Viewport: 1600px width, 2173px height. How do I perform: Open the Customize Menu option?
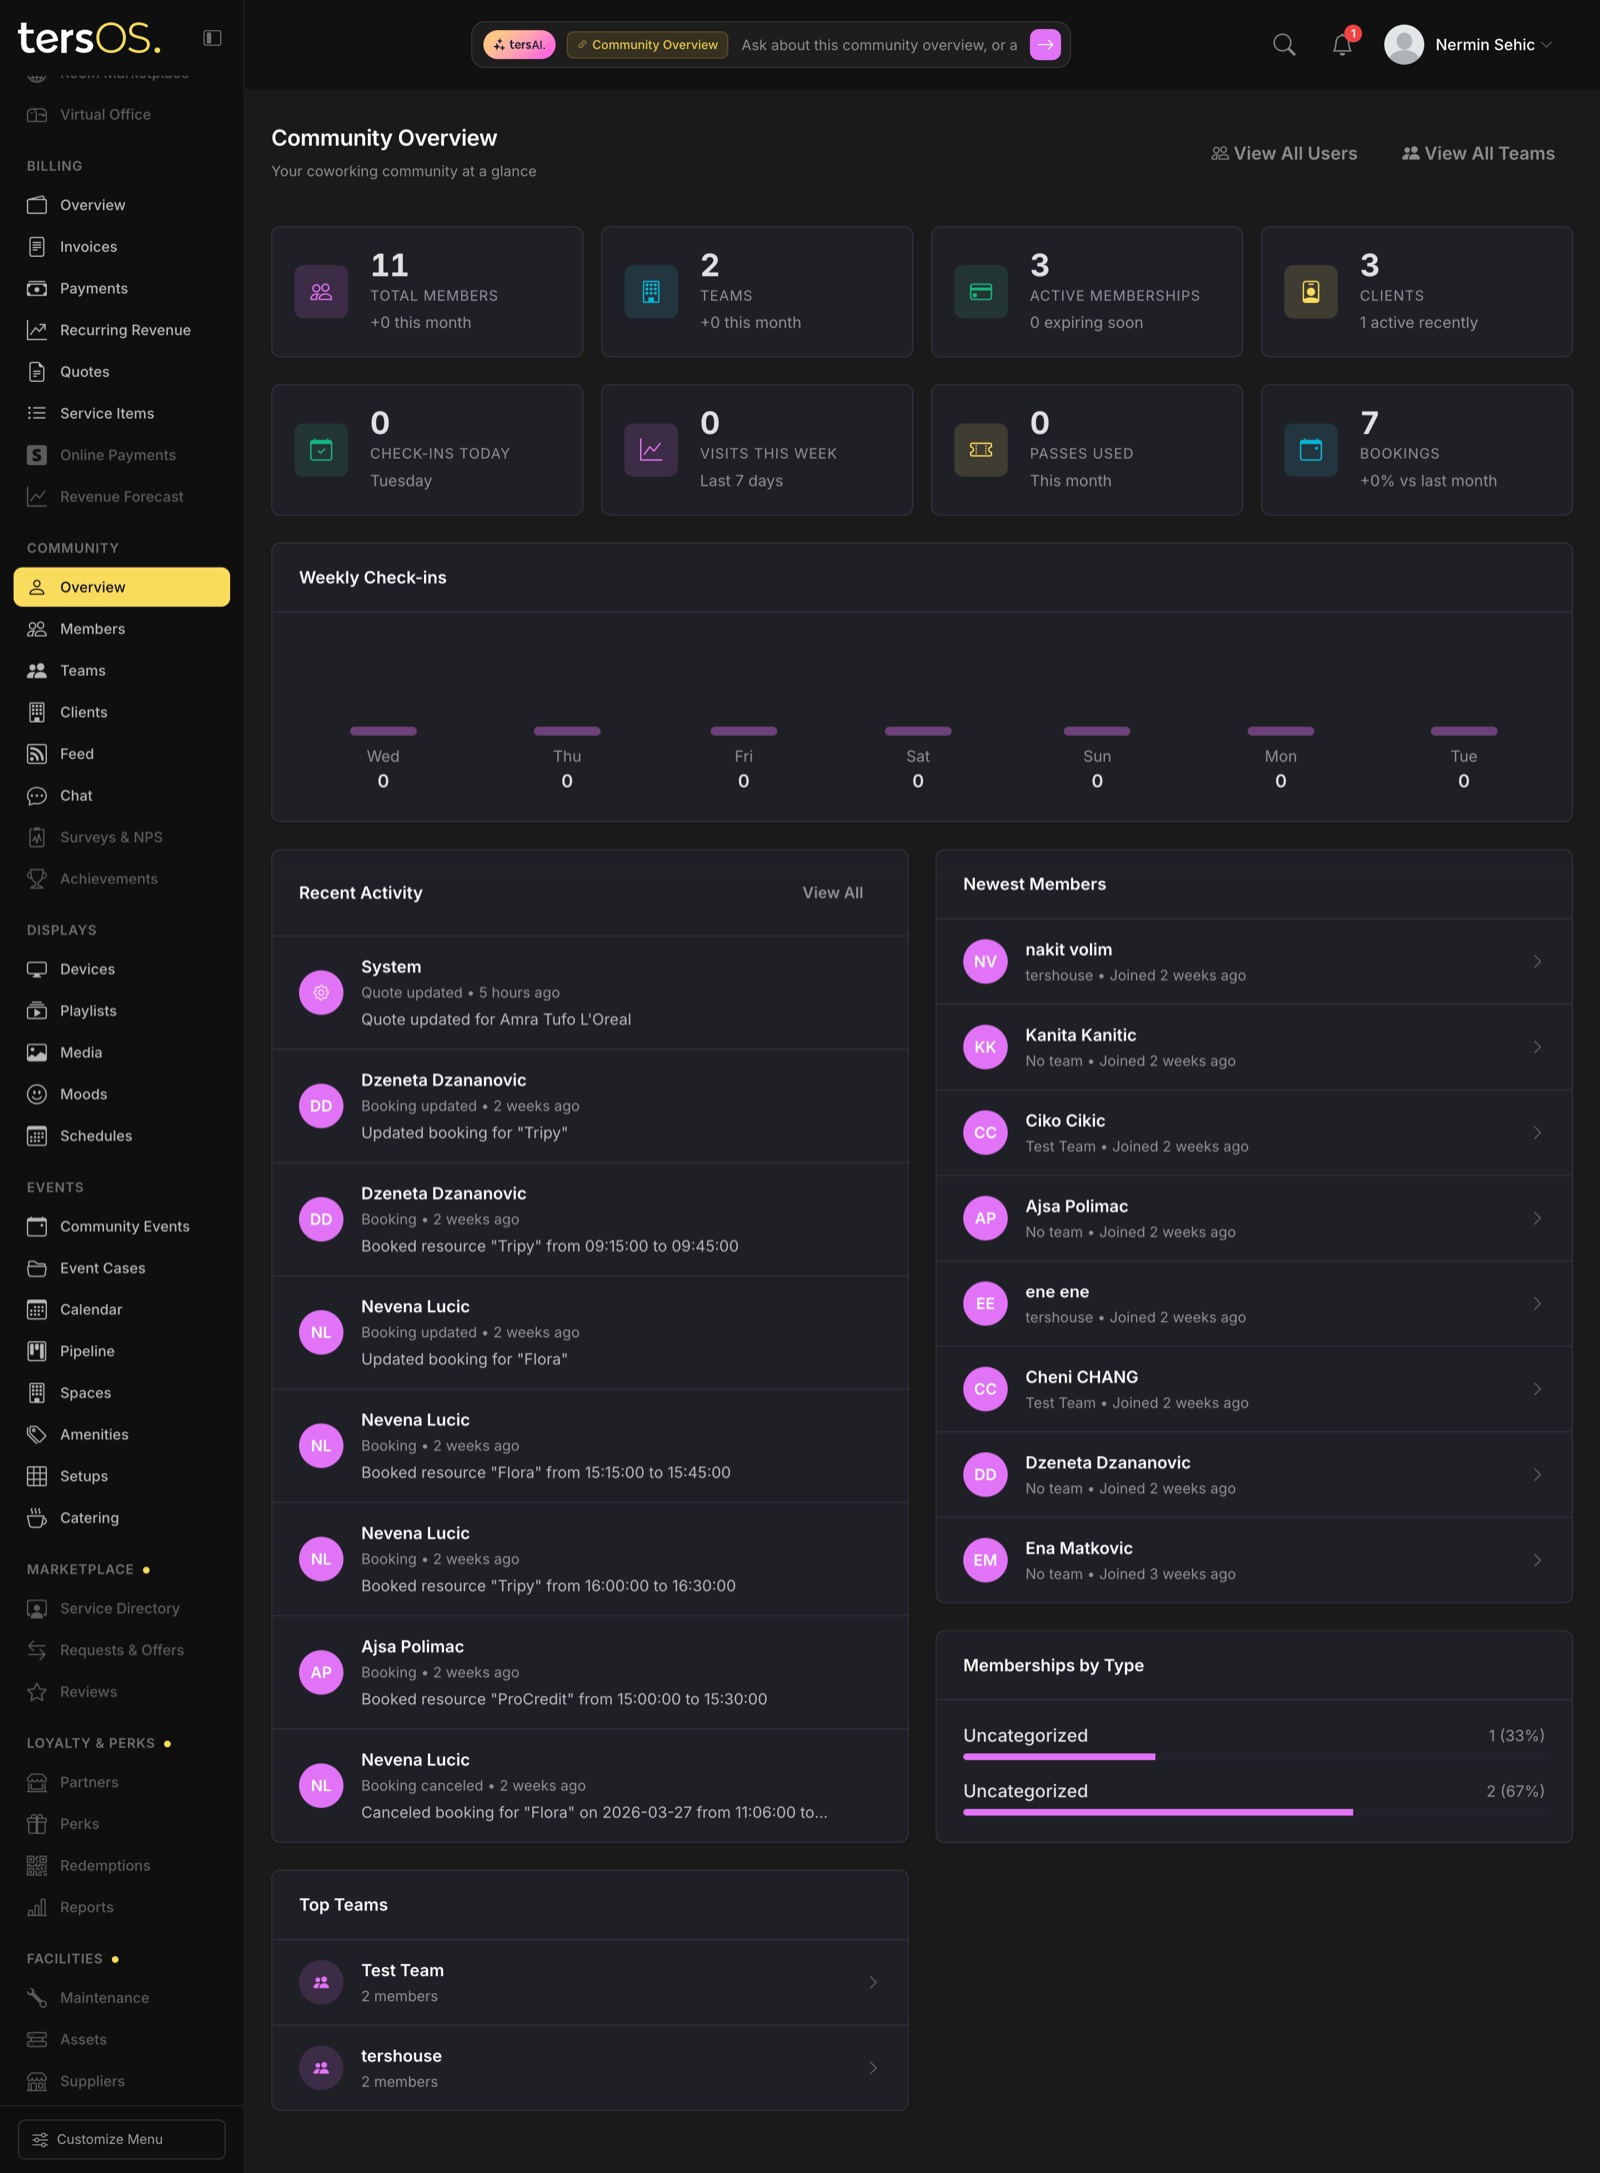click(121, 2139)
